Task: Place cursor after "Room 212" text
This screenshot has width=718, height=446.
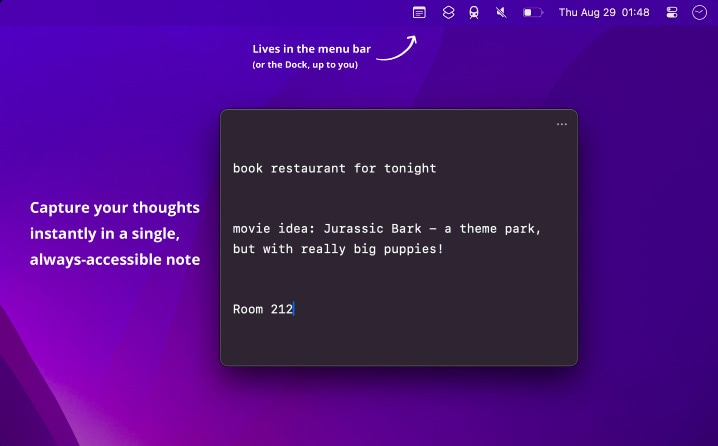Action: (294, 309)
